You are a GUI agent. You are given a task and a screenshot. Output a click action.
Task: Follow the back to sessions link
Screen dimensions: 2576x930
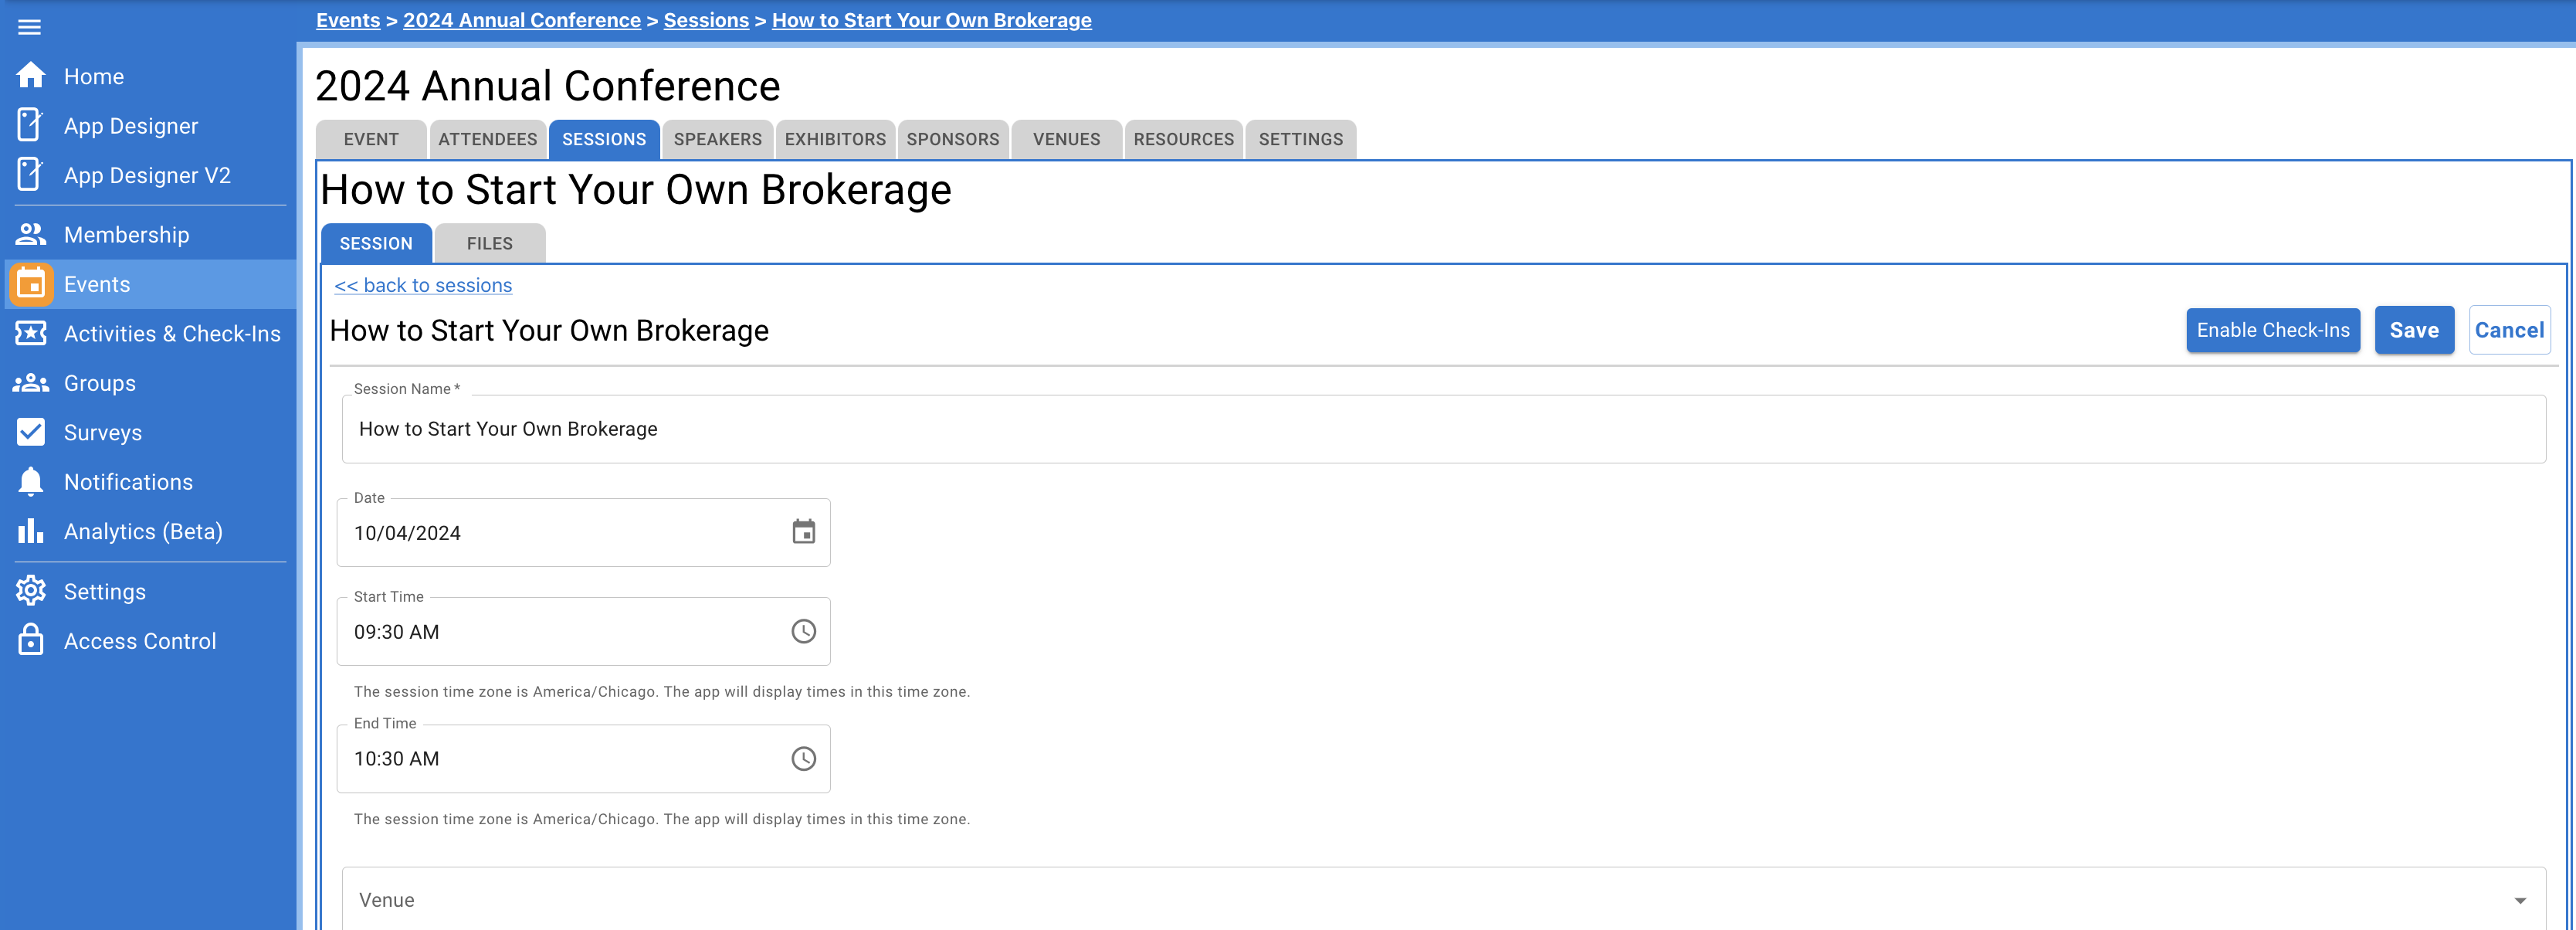click(x=423, y=285)
